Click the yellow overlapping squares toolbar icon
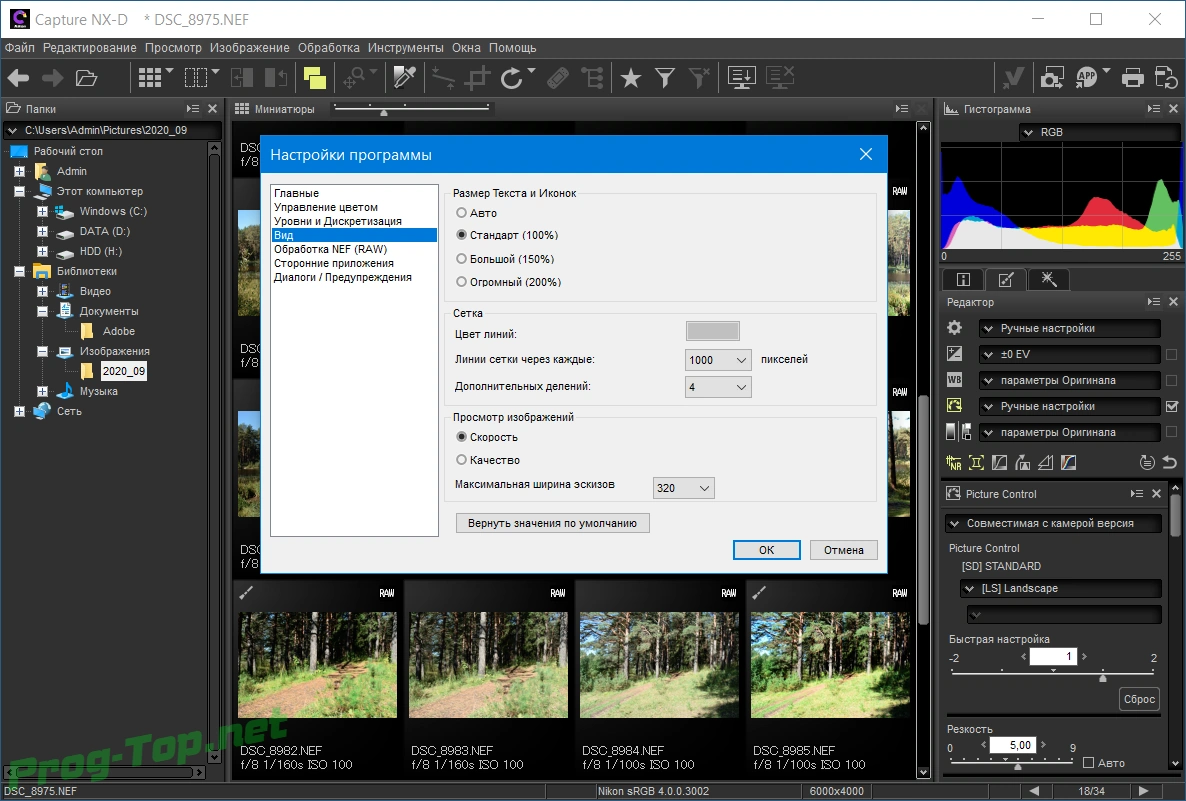This screenshot has width=1186, height=801. pyautogui.click(x=314, y=78)
